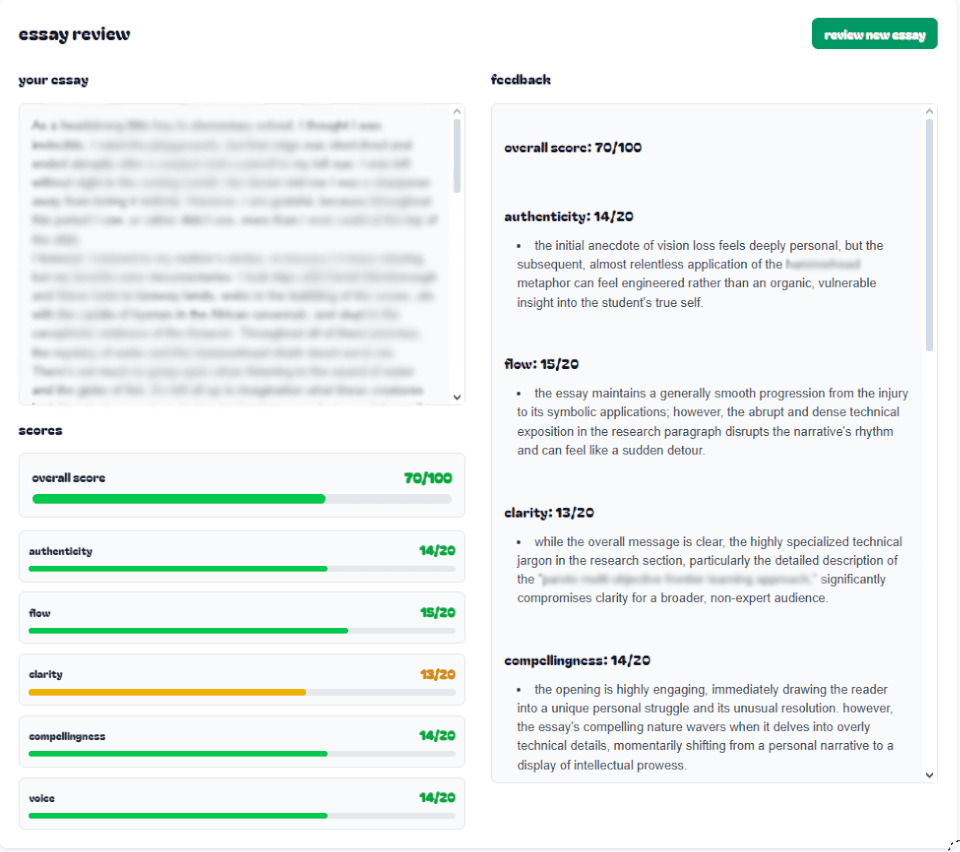
Task: Click the overall score progress bar
Action: pos(242,499)
